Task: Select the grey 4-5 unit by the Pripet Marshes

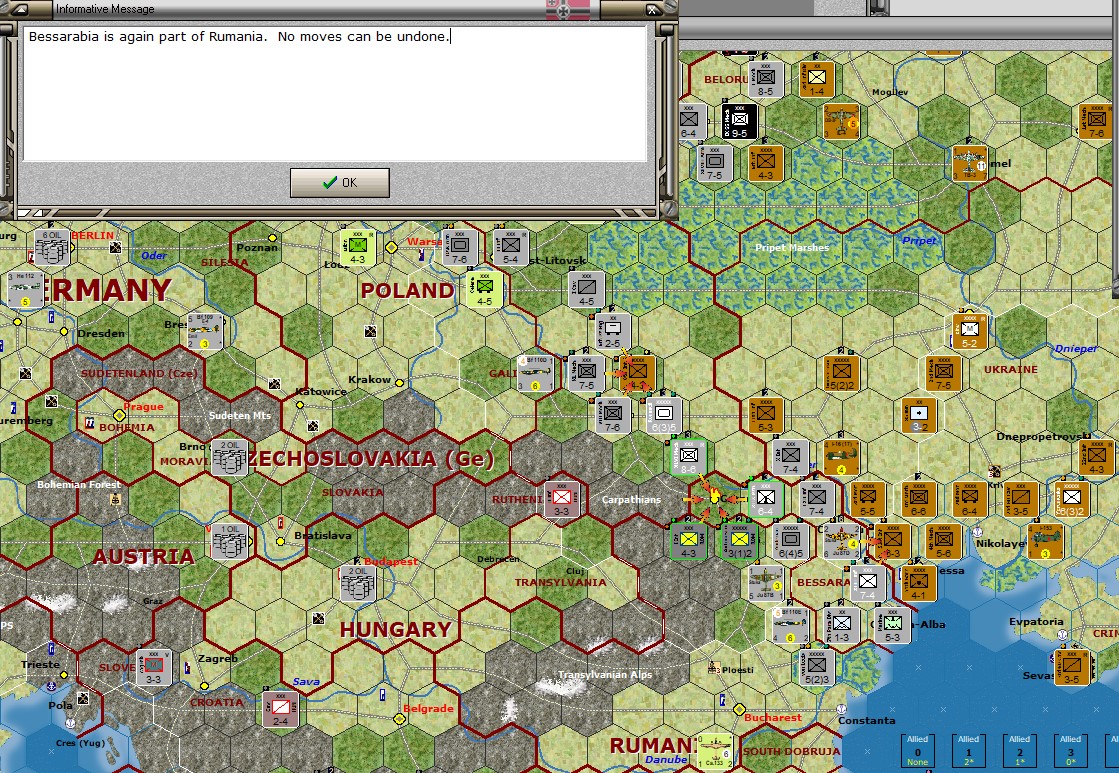Action: (x=587, y=290)
